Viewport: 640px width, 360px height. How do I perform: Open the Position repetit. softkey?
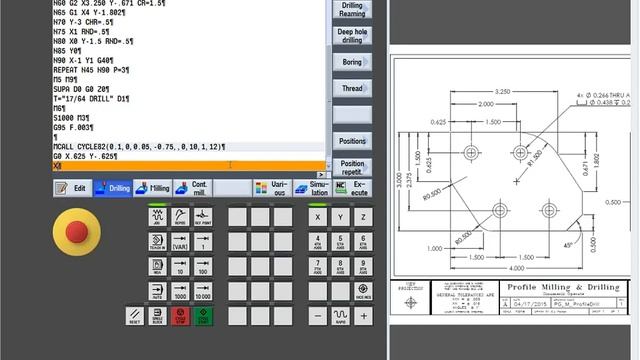[x=352, y=167]
